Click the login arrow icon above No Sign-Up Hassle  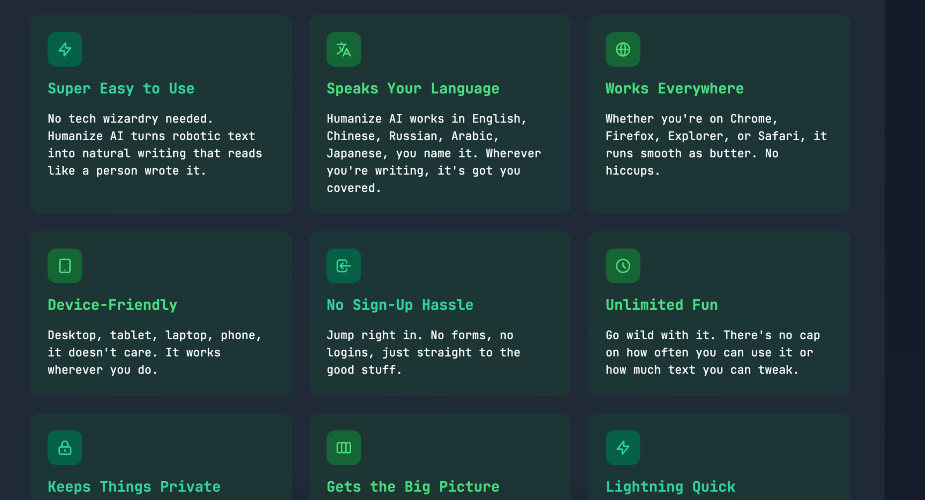[344, 266]
